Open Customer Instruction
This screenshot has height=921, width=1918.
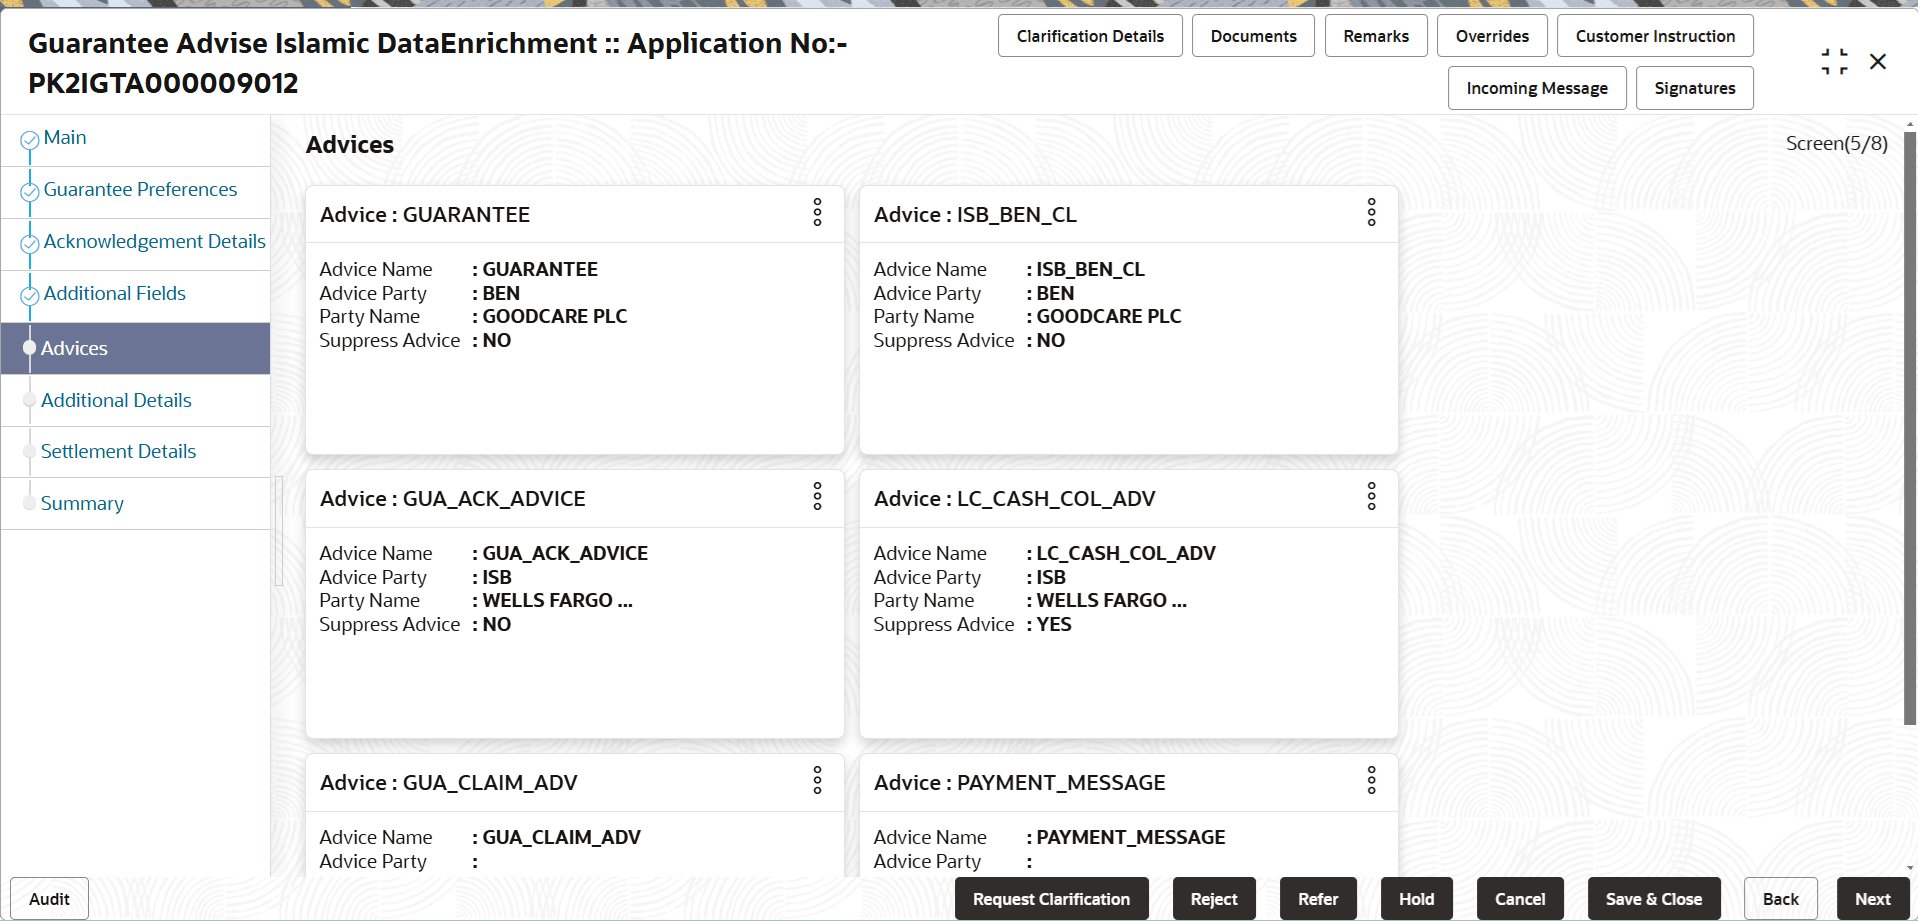tap(1655, 36)
